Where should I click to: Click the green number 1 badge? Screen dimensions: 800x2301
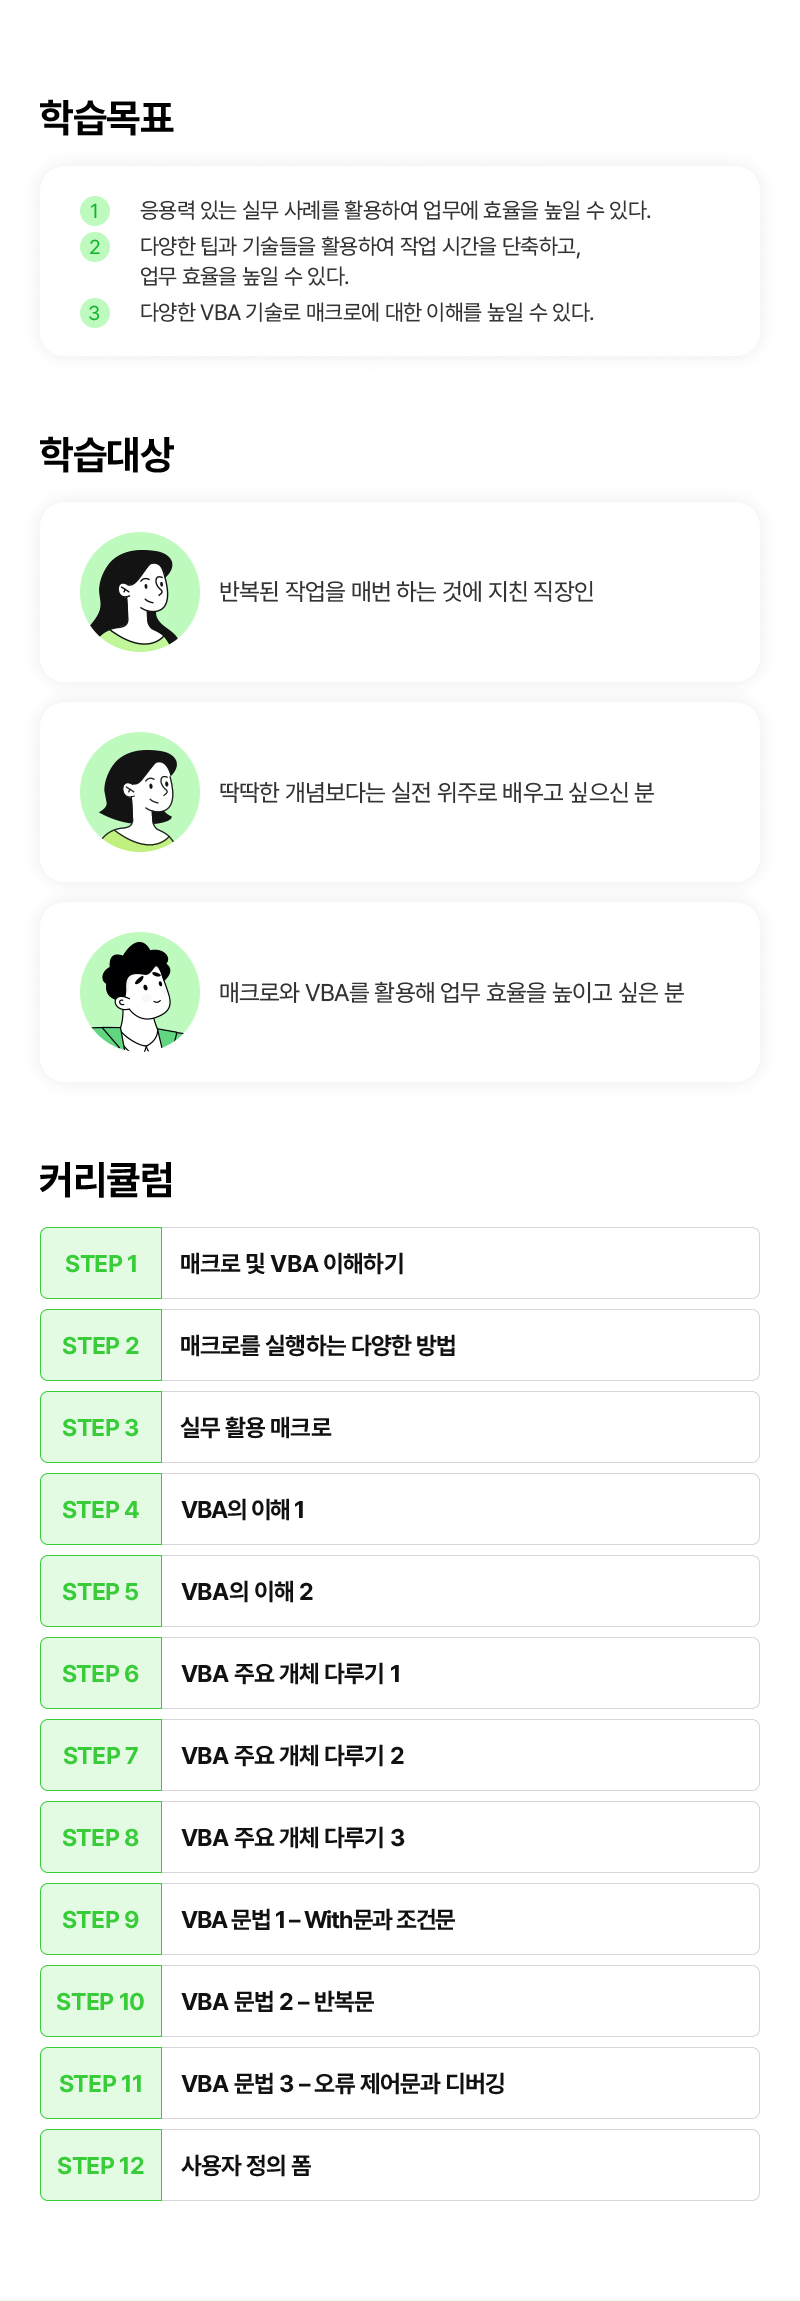click(94, 211)
